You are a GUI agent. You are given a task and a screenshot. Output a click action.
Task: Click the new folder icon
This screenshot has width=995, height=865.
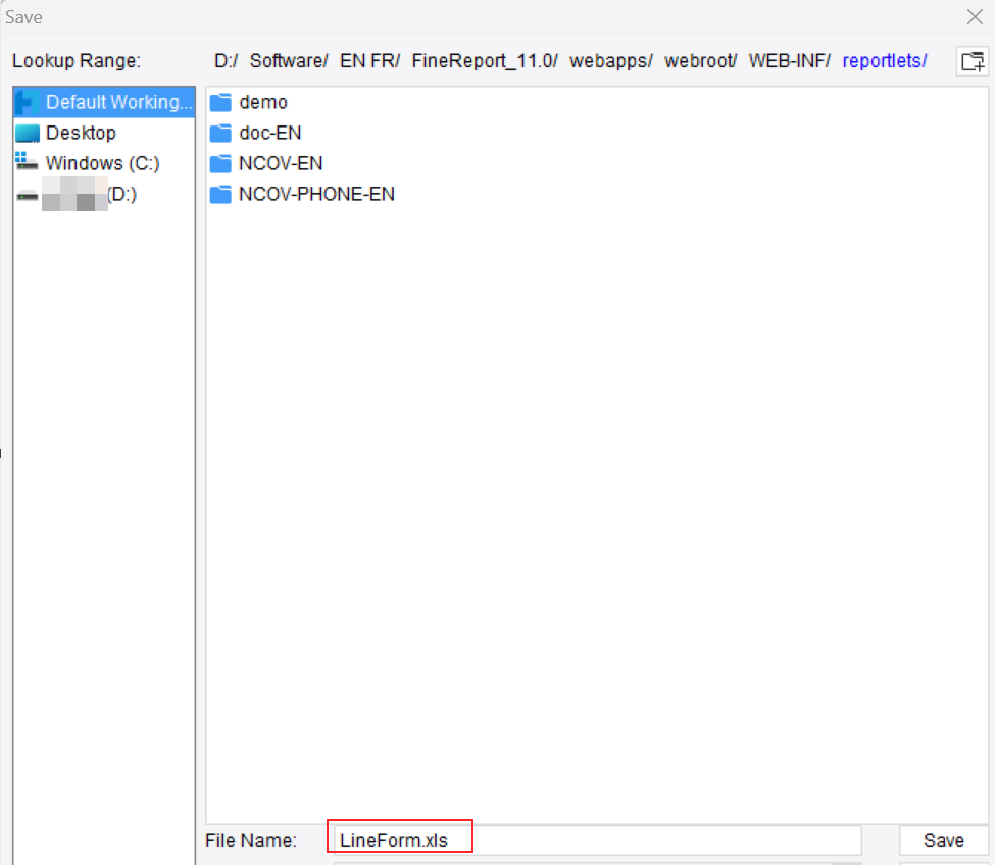tap(972, 62)
